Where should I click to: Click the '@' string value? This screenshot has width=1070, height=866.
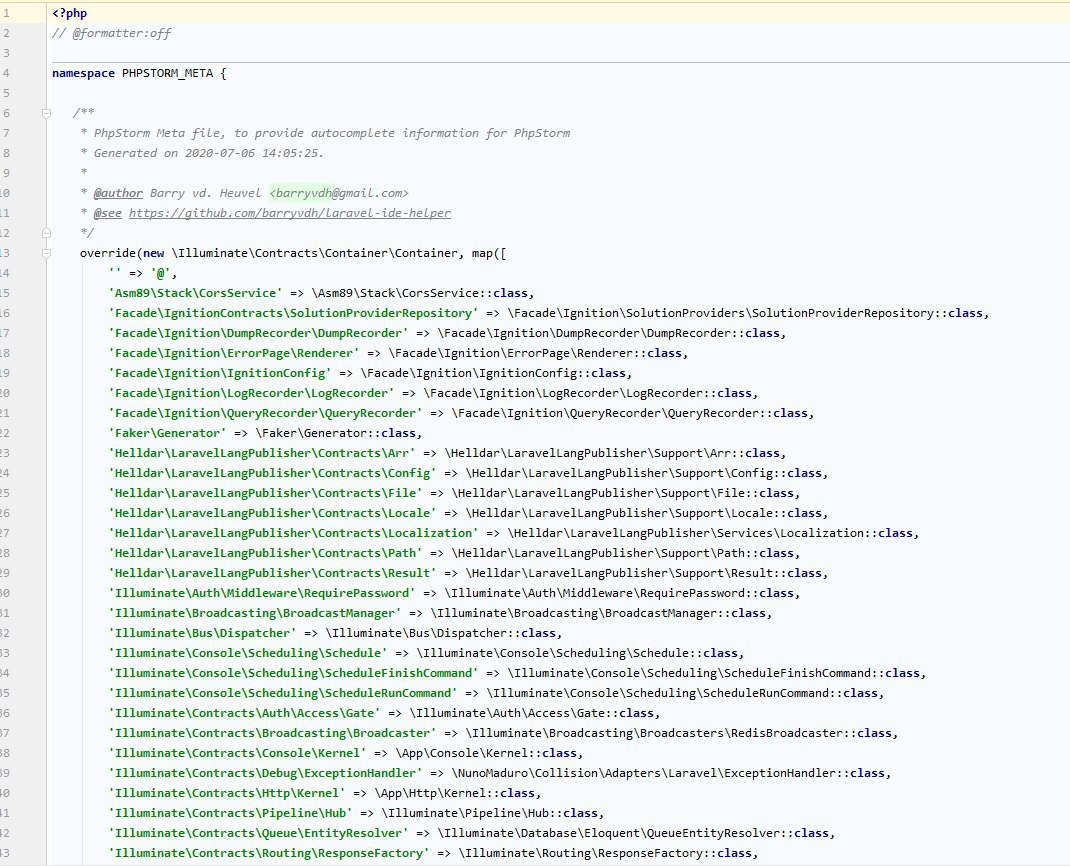click(x=162, y=273)
